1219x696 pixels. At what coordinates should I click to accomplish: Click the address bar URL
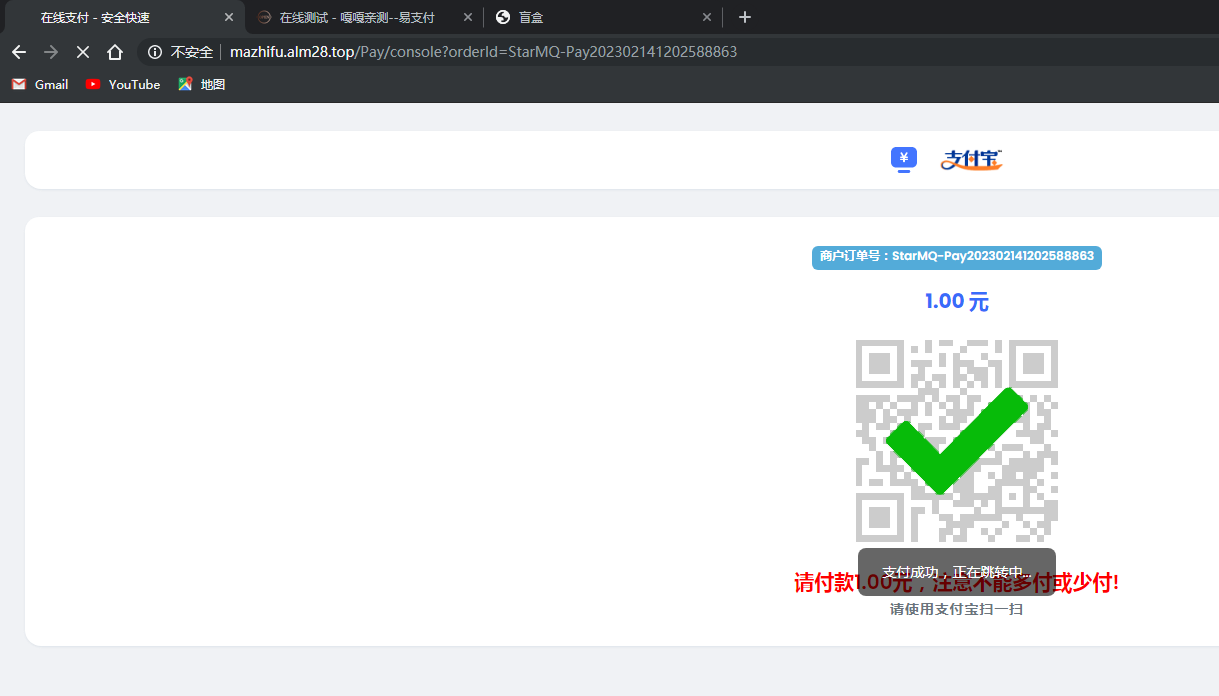[483, 52]
